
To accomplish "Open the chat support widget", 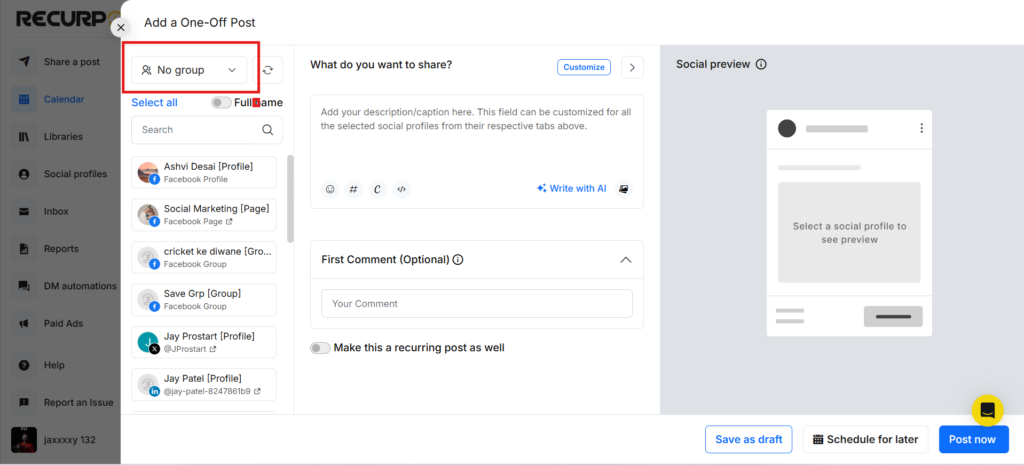I will pos(987,411).
